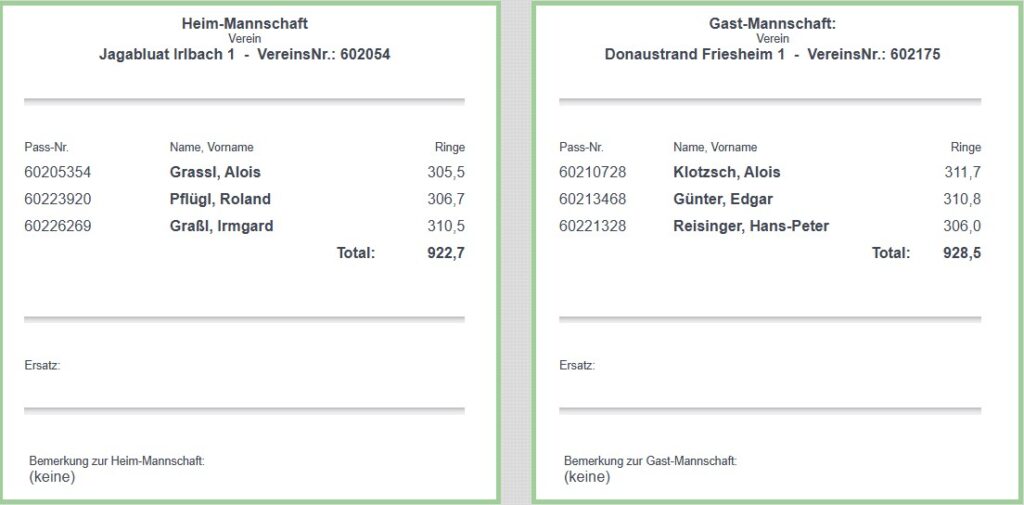
Task: Select Klotzsch, Alois in guest team
Action: 727,172
